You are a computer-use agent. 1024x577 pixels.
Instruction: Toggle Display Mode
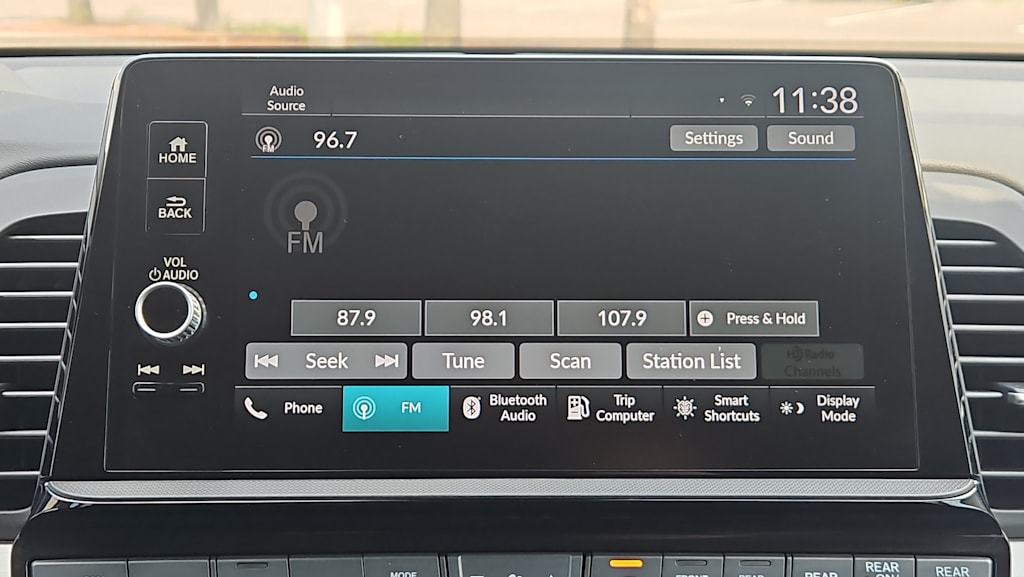823,408
